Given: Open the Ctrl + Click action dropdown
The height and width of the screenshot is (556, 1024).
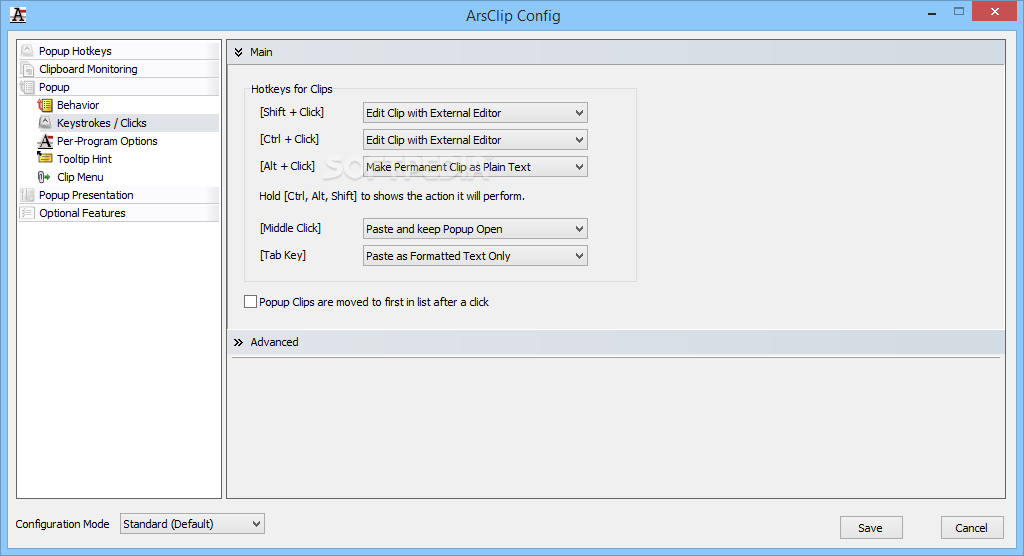Looking at the screenshot, I should tap(475, 140).
